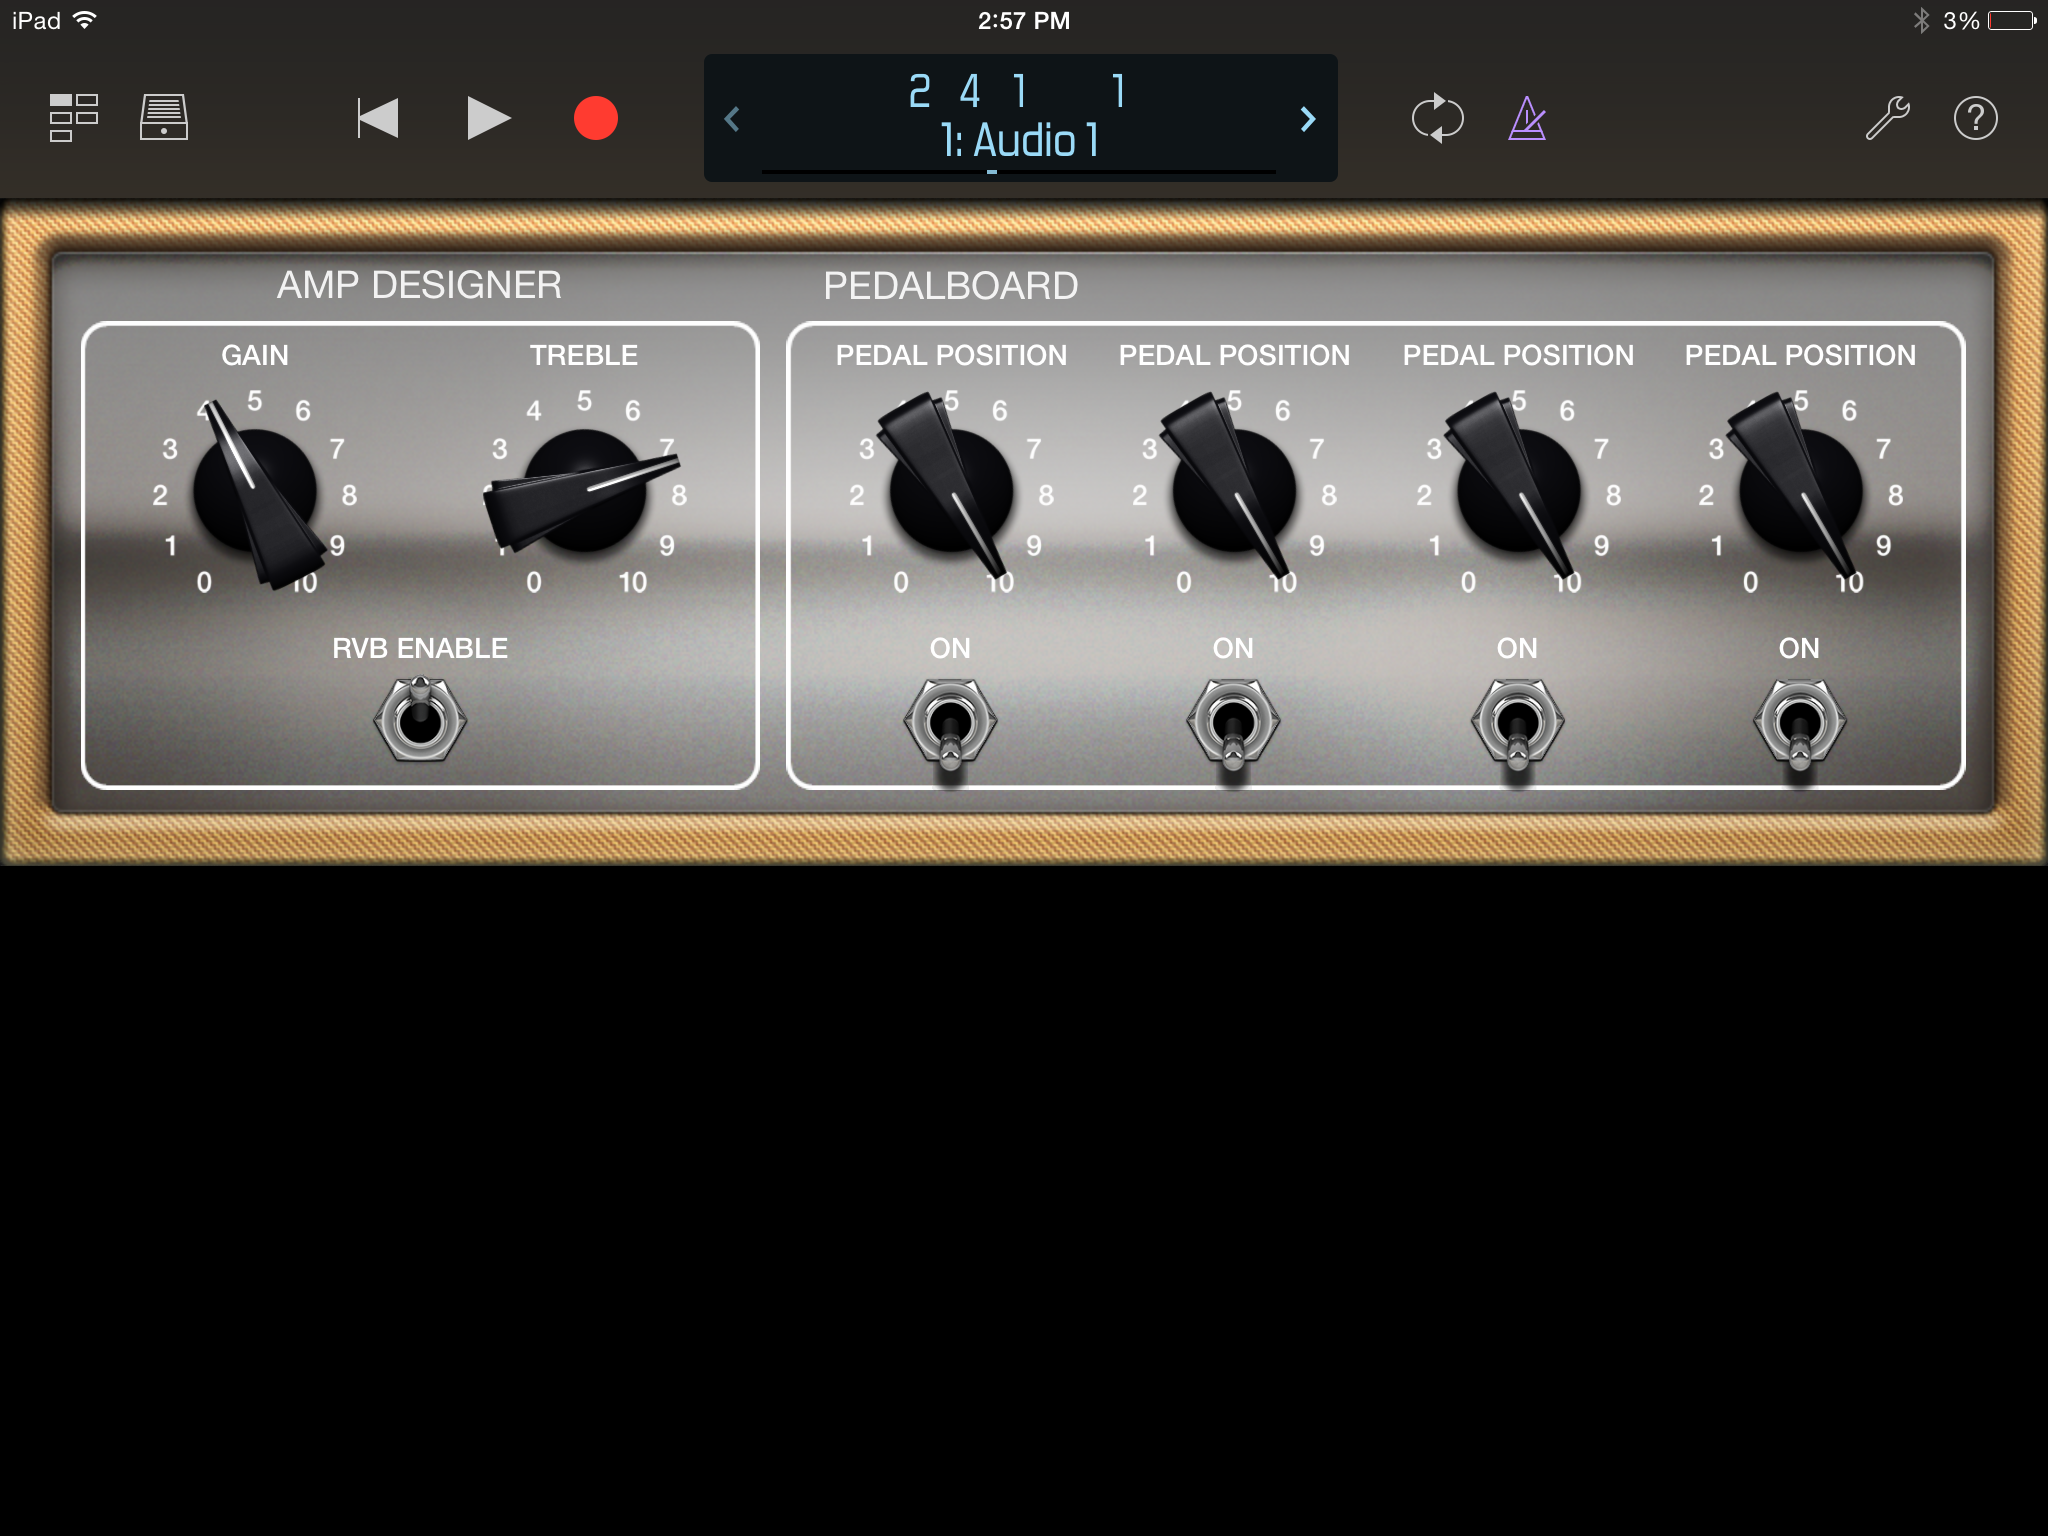Select the PEDALBOARD section label
The height and width of the screenshot is (1536, 2048).
pyautogui.click(x=951, y=285)
